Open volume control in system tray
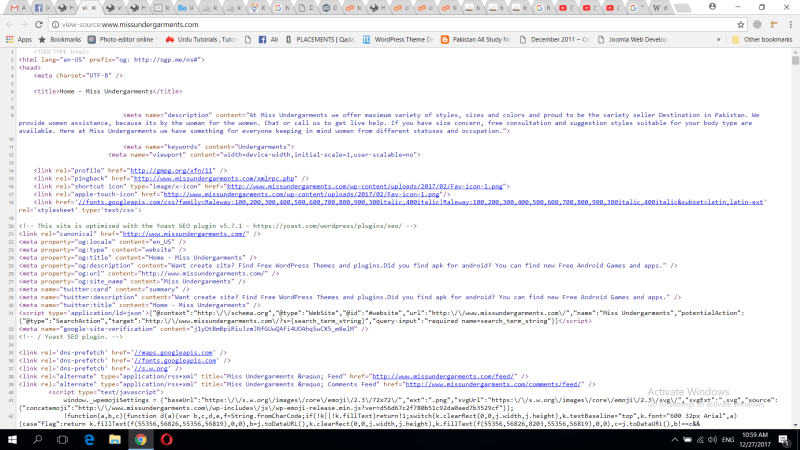This screenshot has width=800, height=450. pyautogui.click(x=712, y=440)
